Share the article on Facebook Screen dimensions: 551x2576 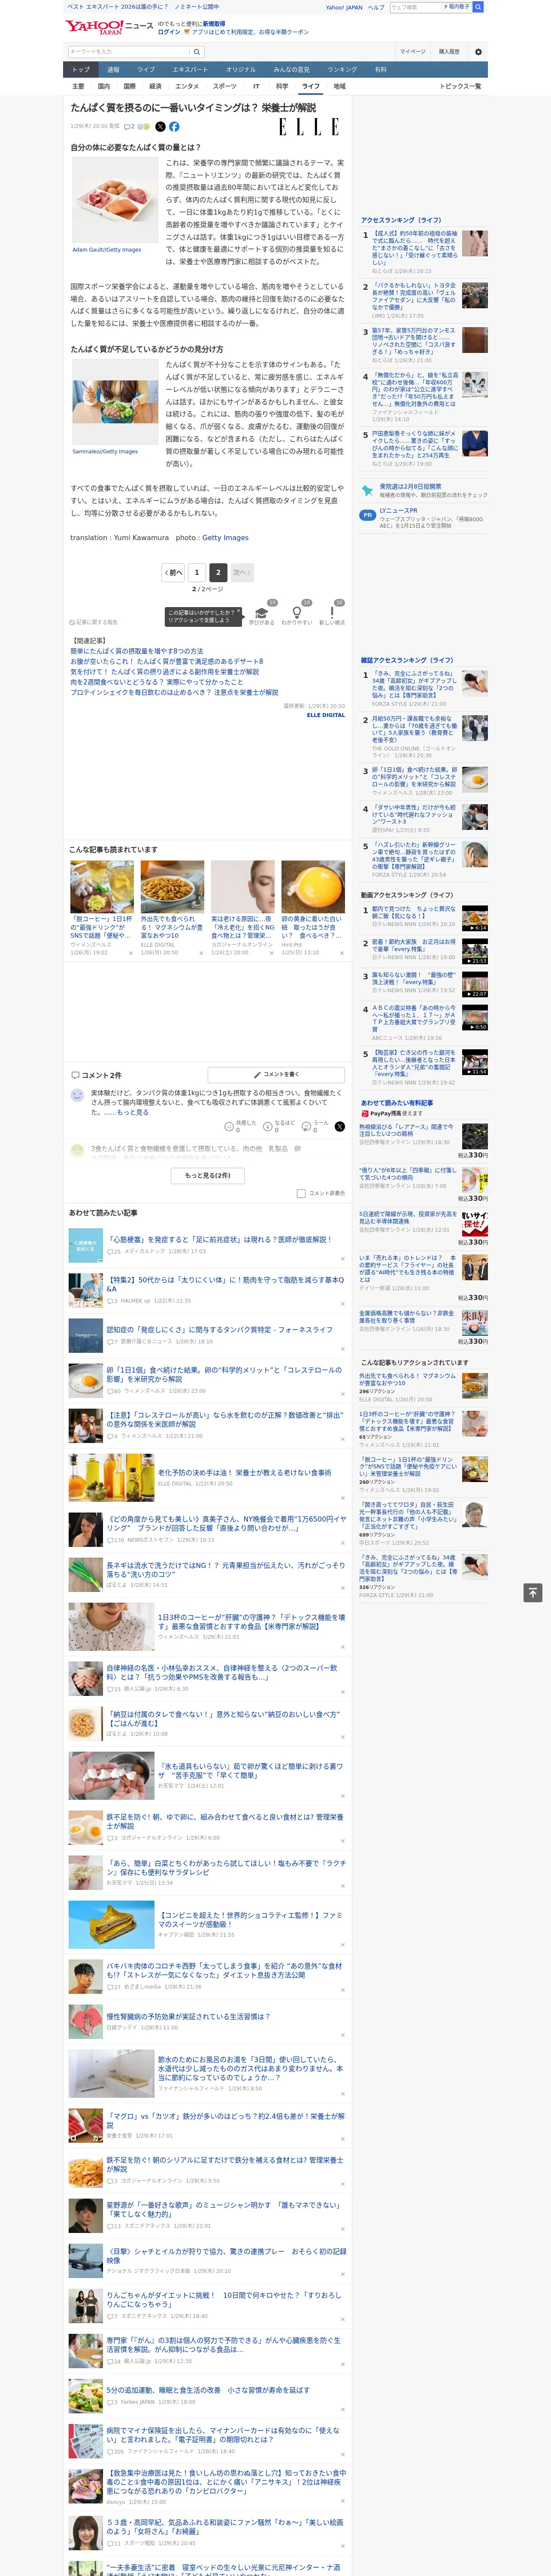click(x=174, y=127)
